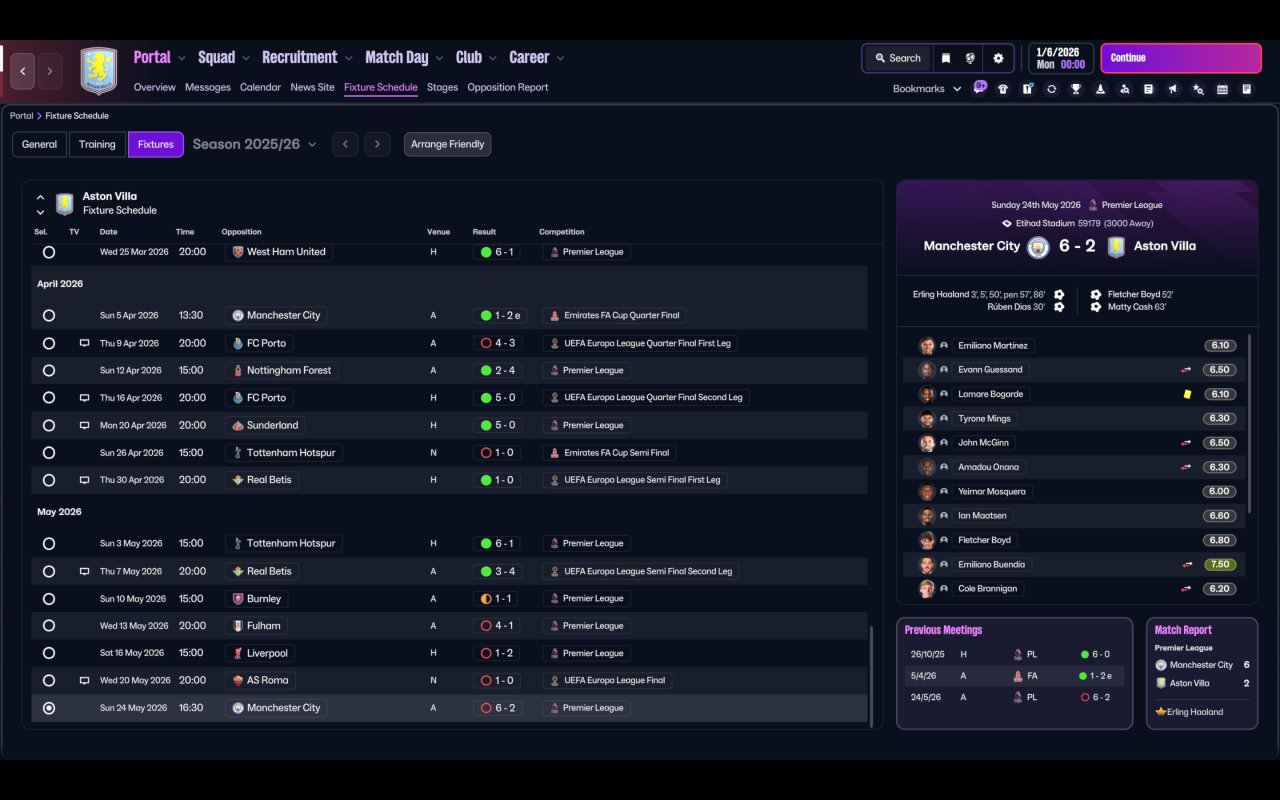Open the bookmark icon beside Search
The width and height of the screenshot is (1280, 800).
(946, 58)
